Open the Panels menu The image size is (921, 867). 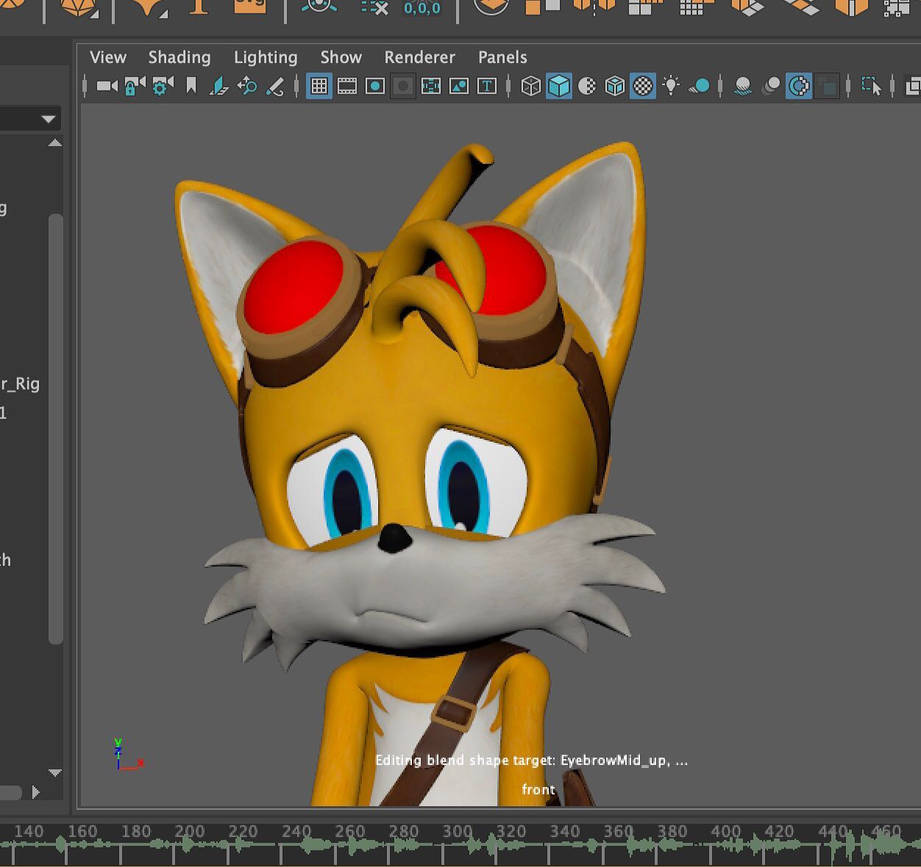point(502,57)
